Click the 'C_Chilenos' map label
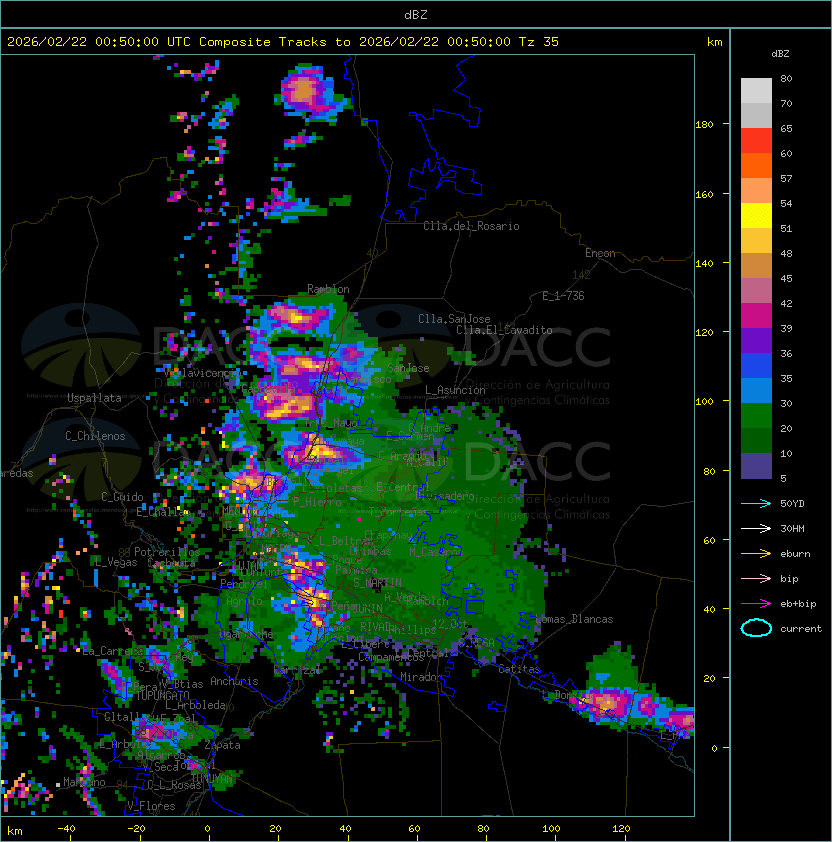 [95, 436]
